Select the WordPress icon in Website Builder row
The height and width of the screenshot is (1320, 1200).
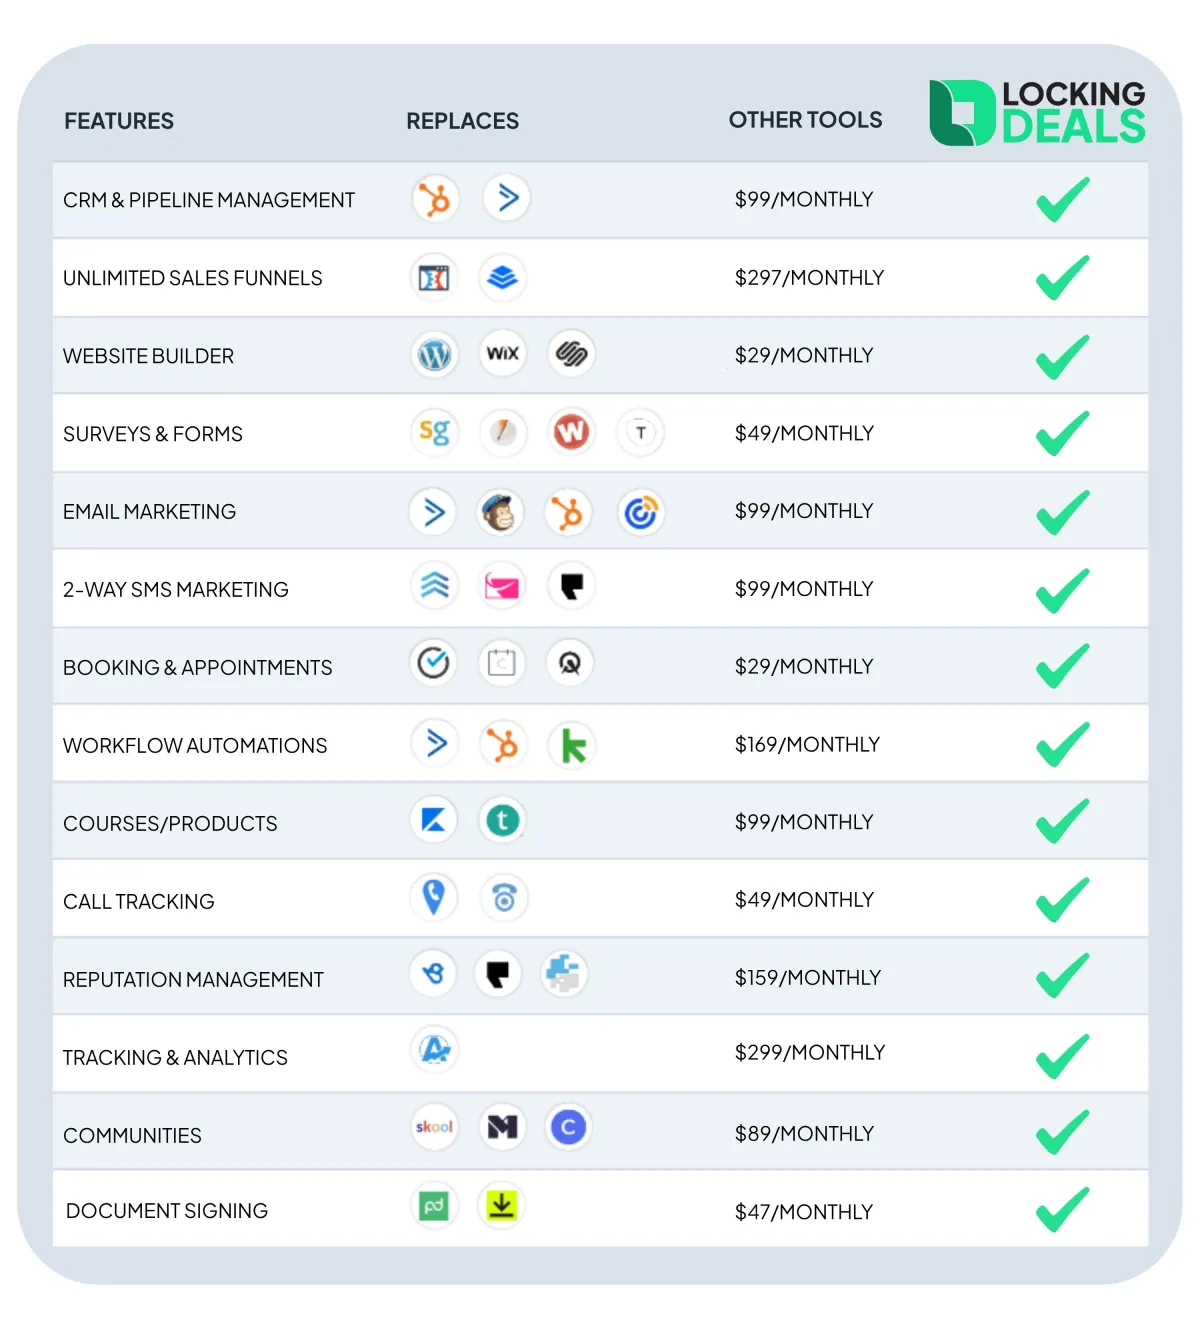(x=434, y=354)
